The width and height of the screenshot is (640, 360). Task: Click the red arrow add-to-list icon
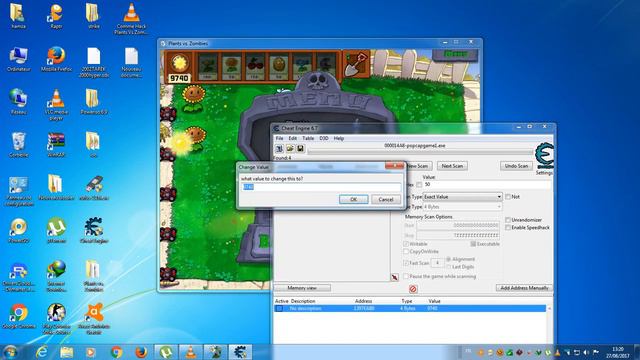pyautogui.click(x=394, y=278)
